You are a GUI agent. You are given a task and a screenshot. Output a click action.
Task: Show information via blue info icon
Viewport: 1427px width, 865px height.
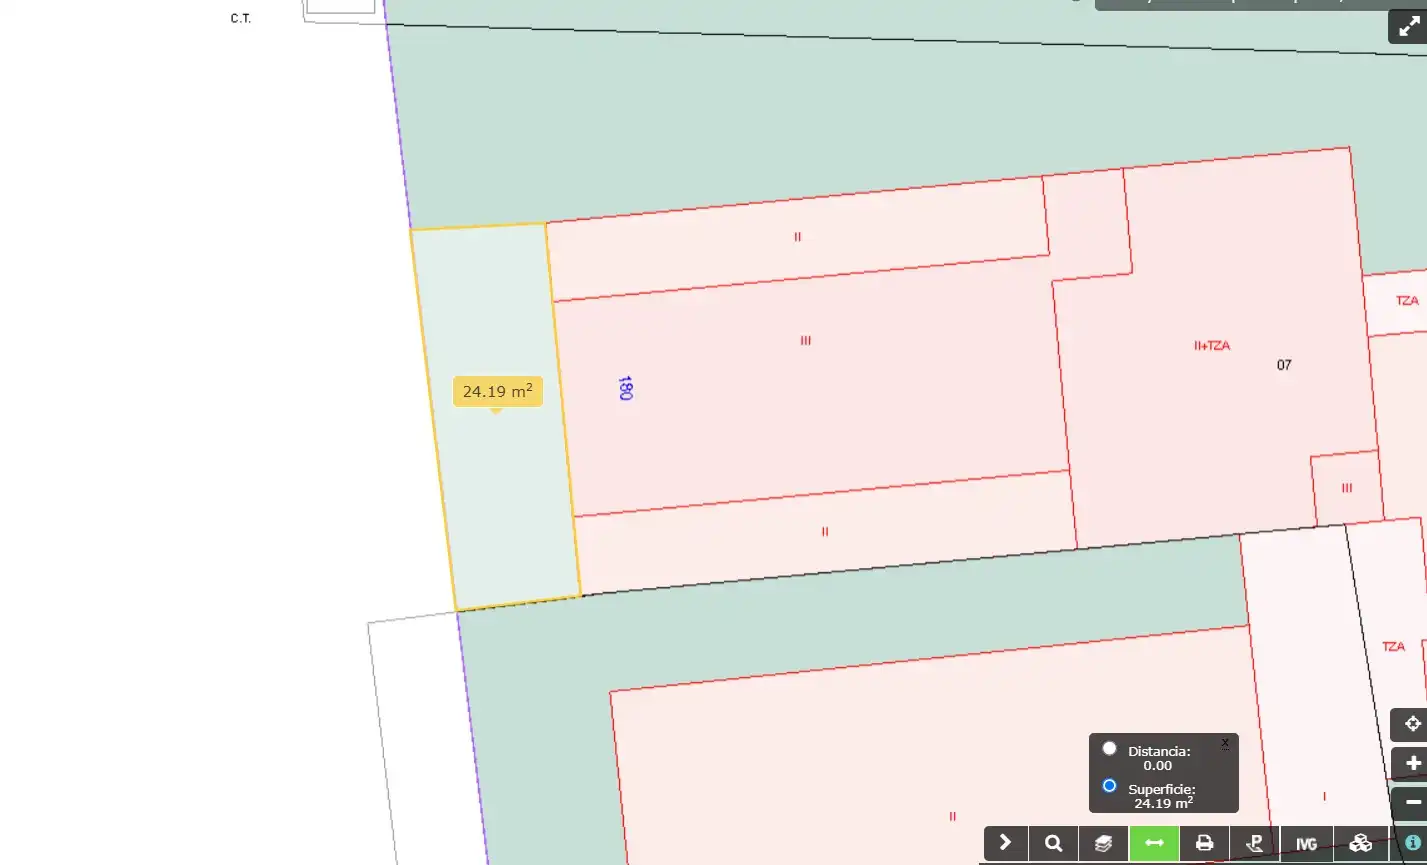click(x=1412, y=843)
